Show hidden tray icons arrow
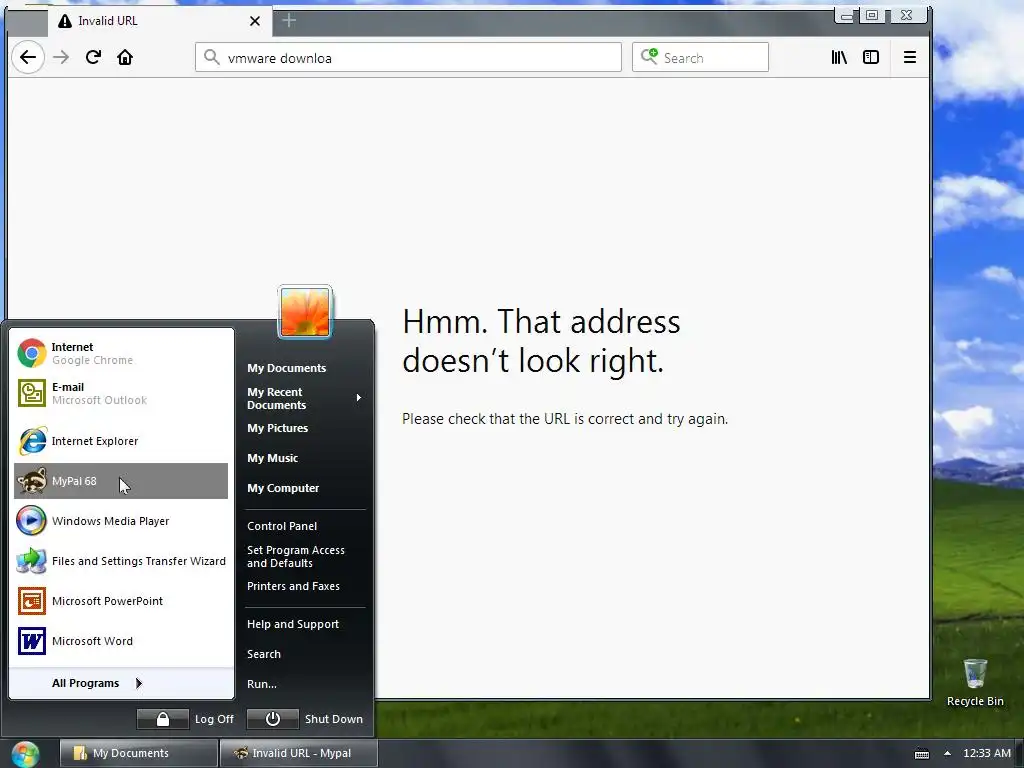1024x768 pixels. 947,754
